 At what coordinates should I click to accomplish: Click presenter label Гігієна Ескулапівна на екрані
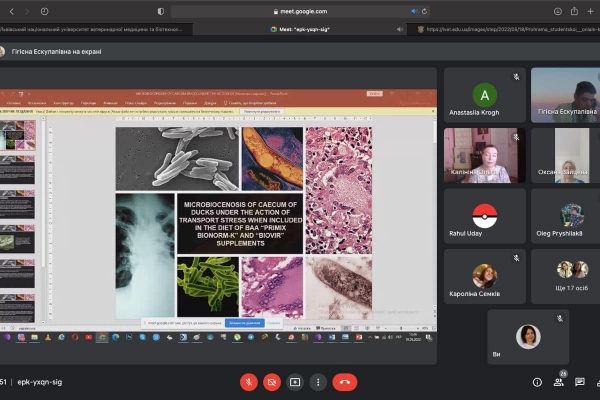pyautogui.click(x=56, y=52)
